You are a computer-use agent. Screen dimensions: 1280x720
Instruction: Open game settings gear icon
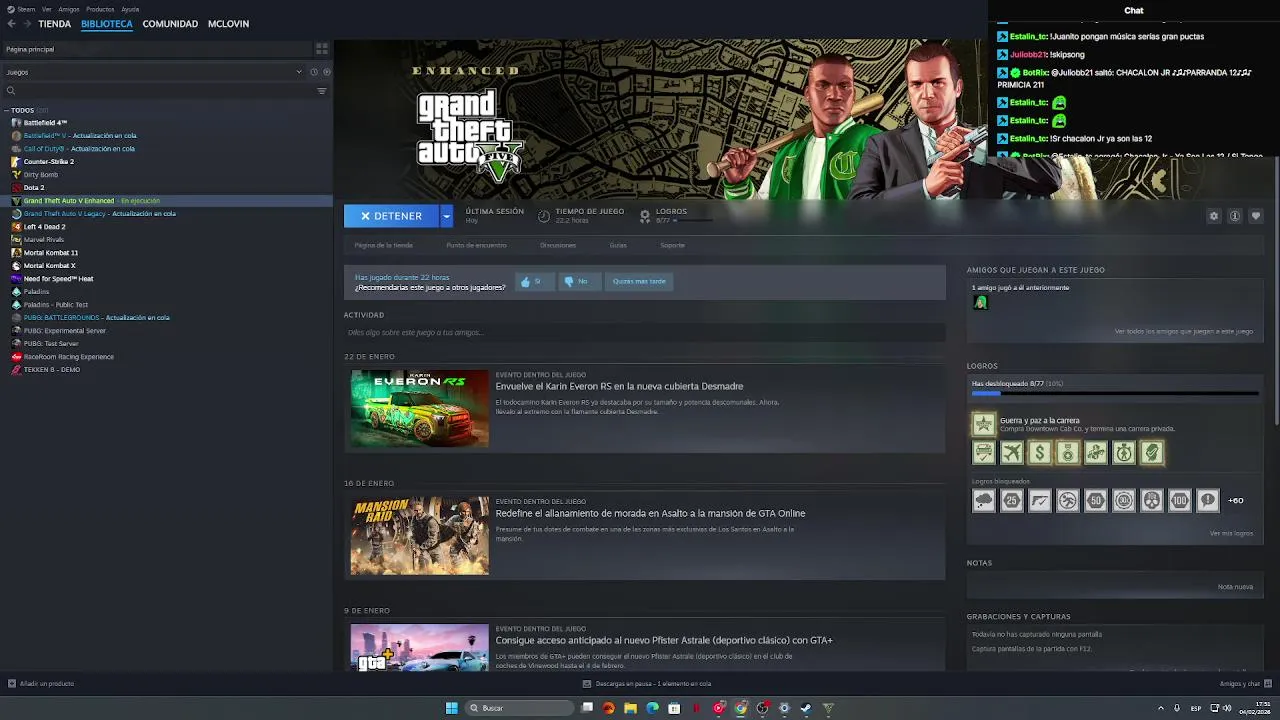(1214, 216)
